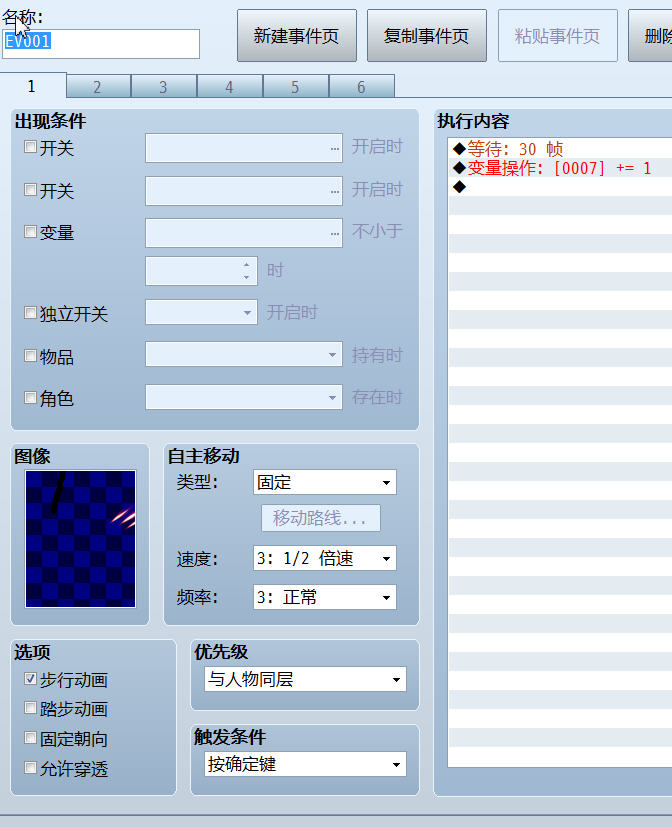Open the 优先级 与人物同层 dropdown
Viewport: 672px width, 827px height.
pyautogui.click(x=305, y=679)
